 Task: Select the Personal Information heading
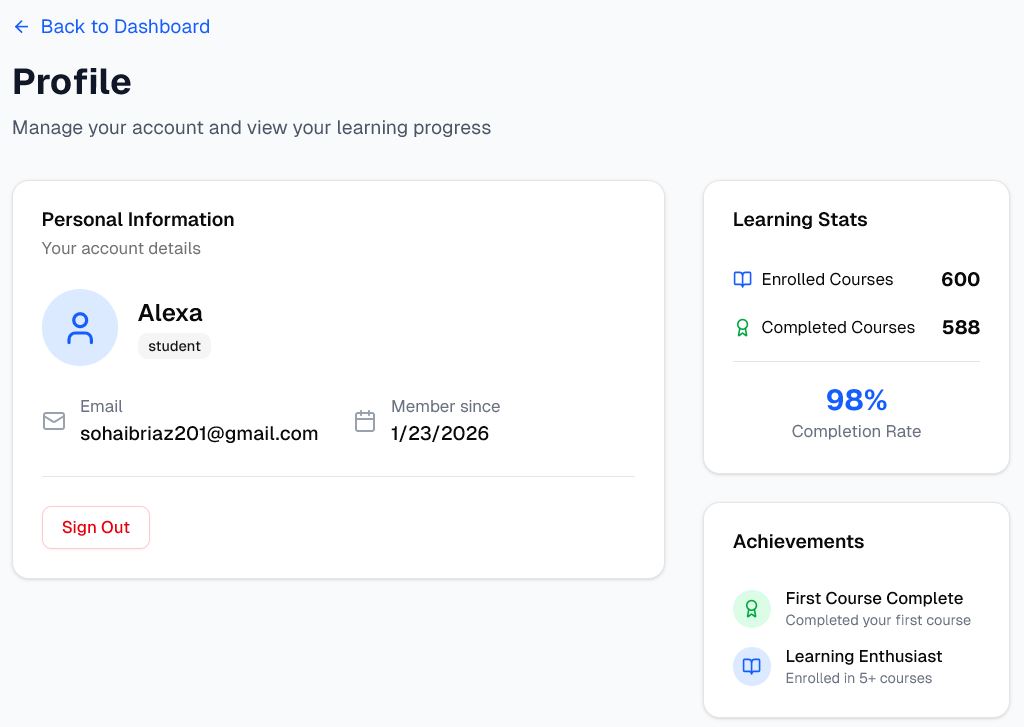point(137,219)
